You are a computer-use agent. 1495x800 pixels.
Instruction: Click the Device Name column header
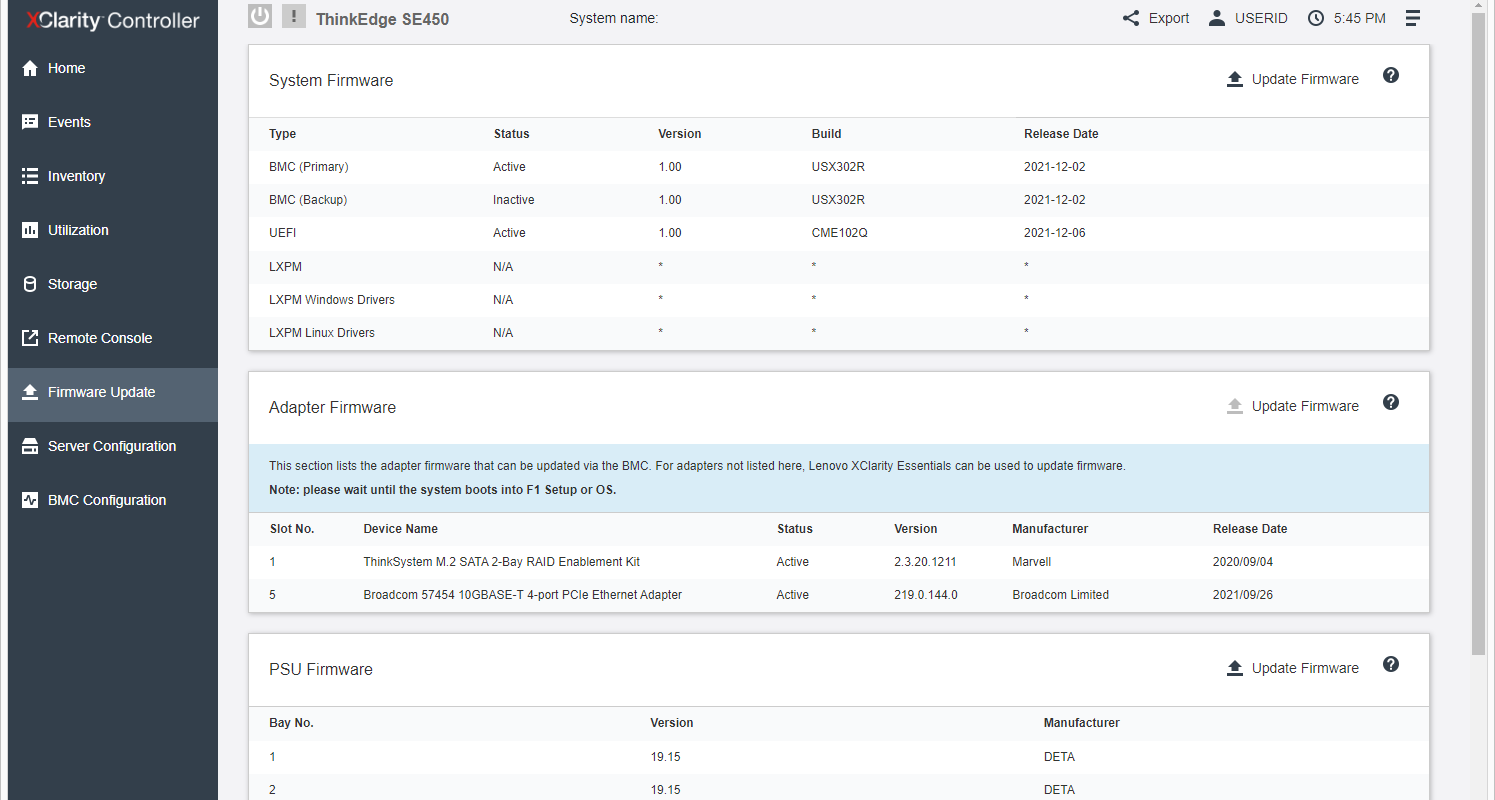coord(401,529)
